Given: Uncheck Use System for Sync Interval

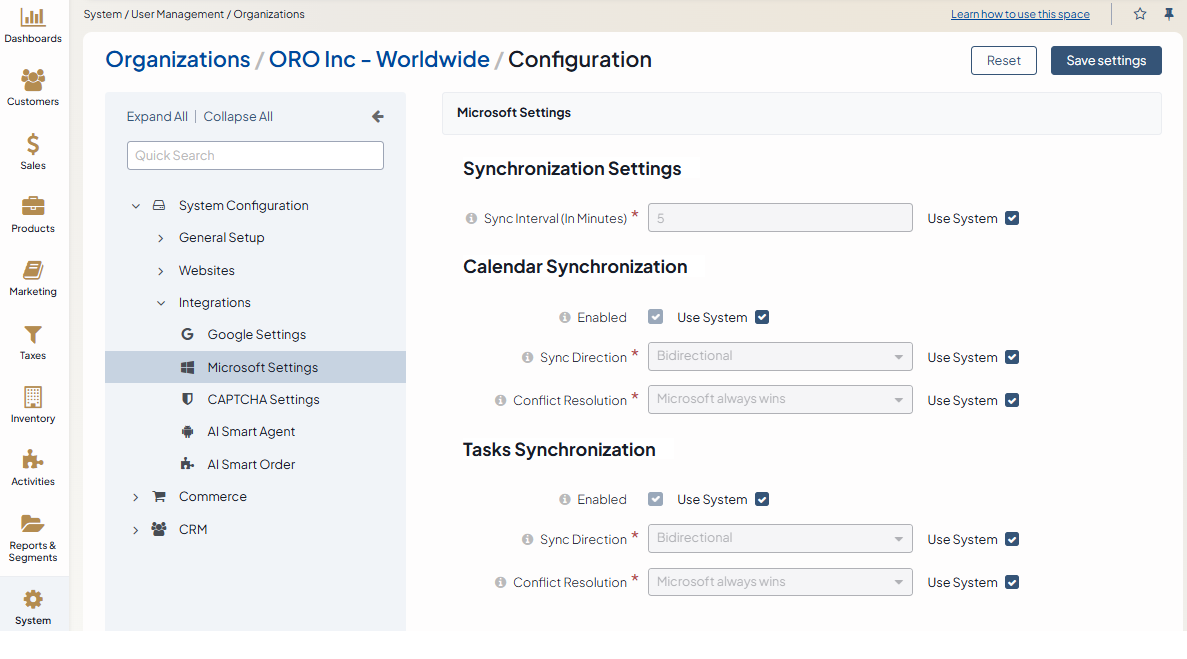Looking at the screenshot, I should (1012, 218).
